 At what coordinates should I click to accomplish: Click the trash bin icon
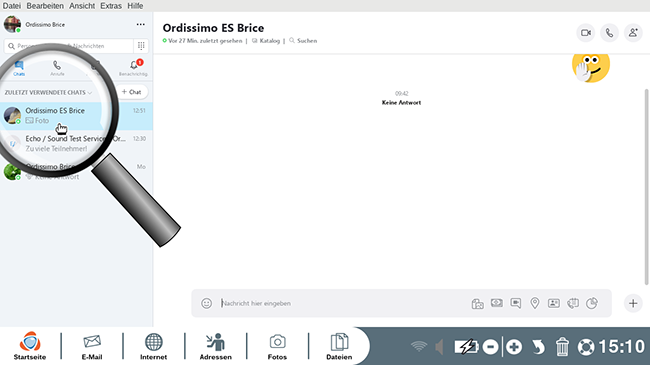pos(562,347)
